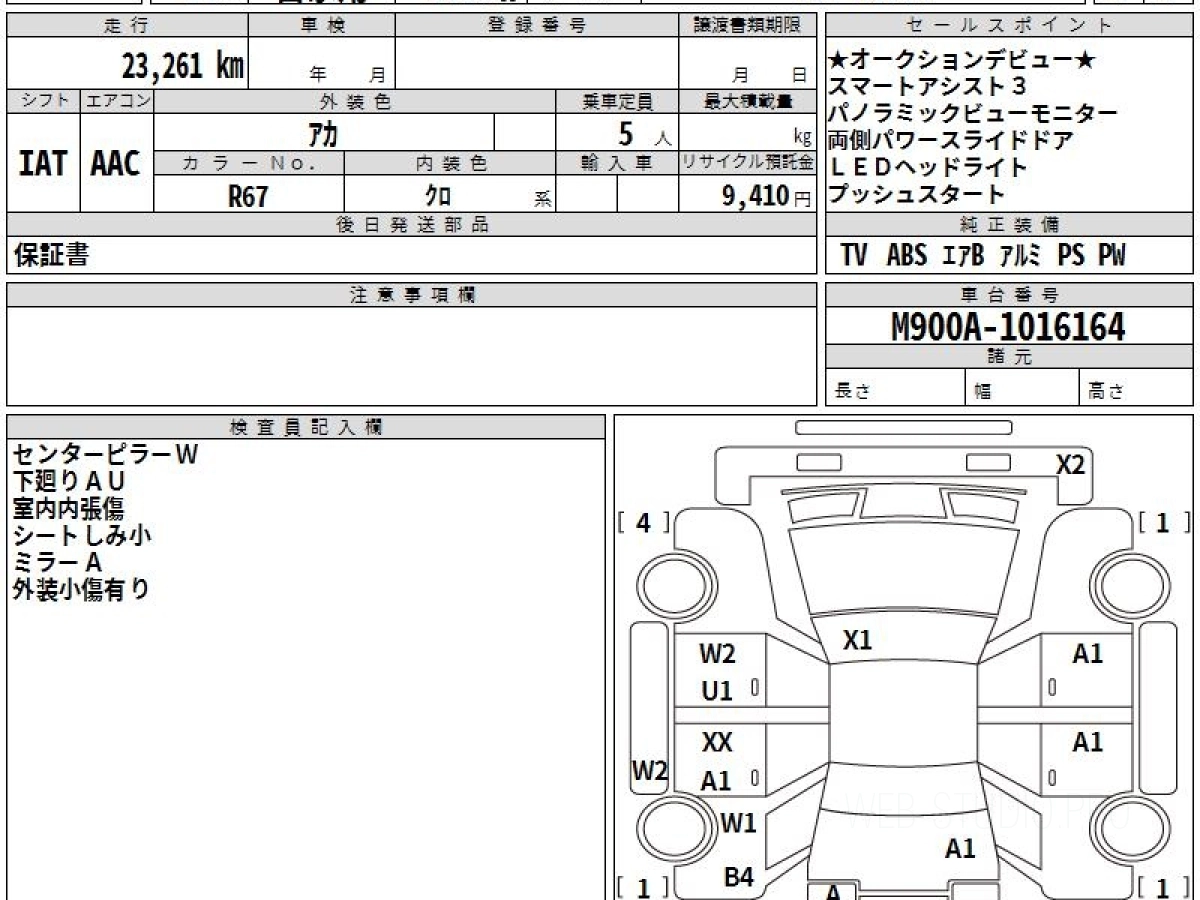Image resolution: width=1200 pixels, height=900 pixels.
Task: Click the X1 mark on the windshield
Action: (x=857, y=641)
